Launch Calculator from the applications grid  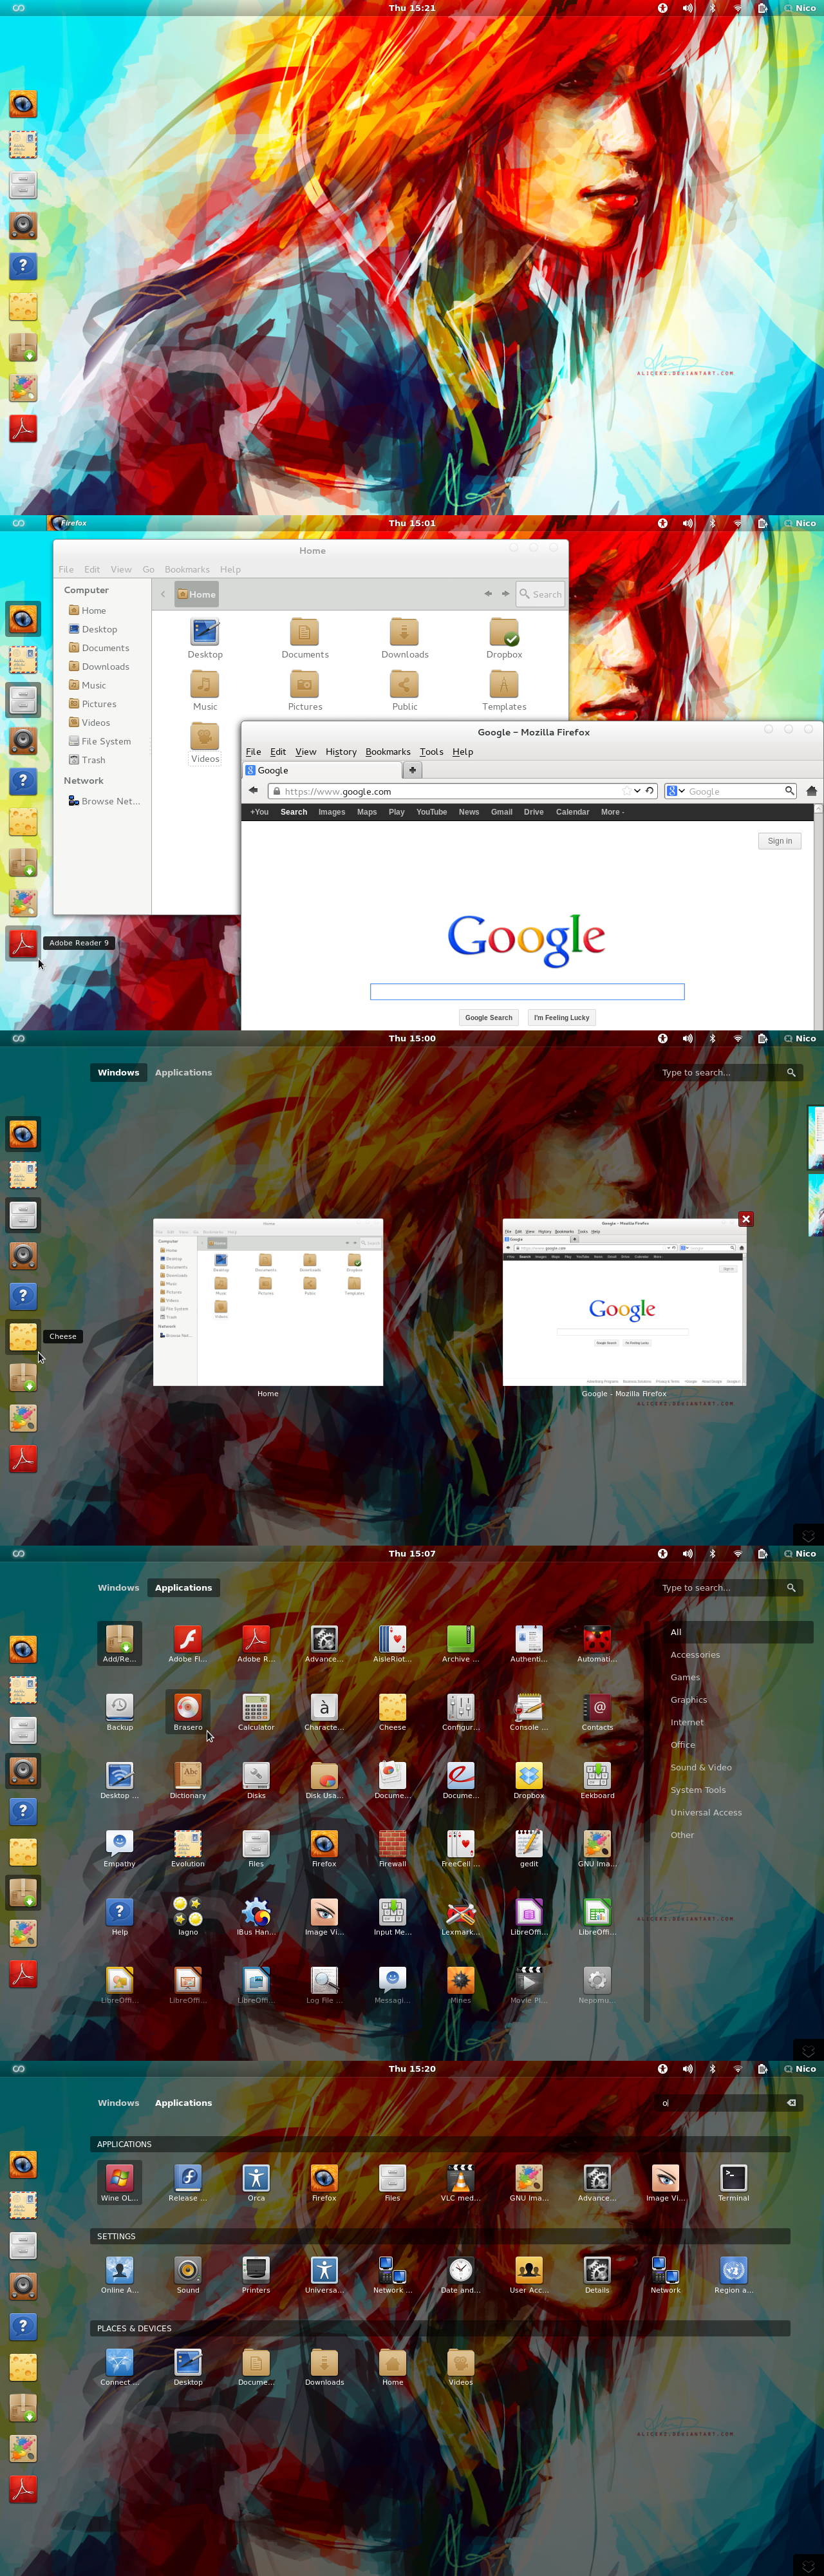pyautogui.click(x=256, y=1712)
